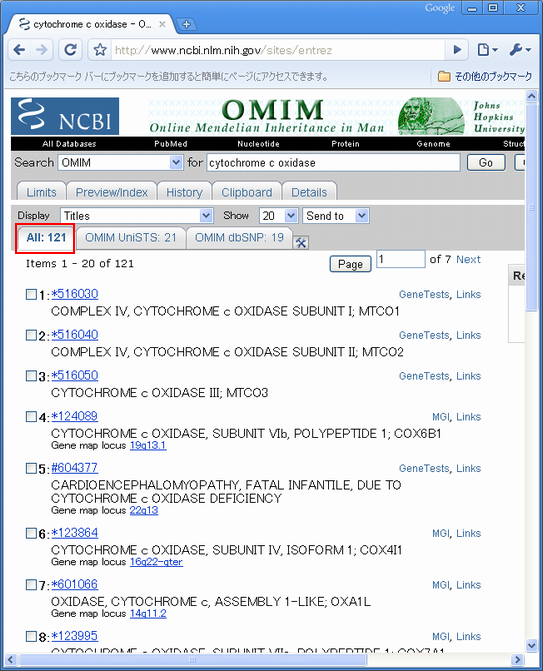
Task: Check the box for item 5 #604377
Action: point(31,468)
